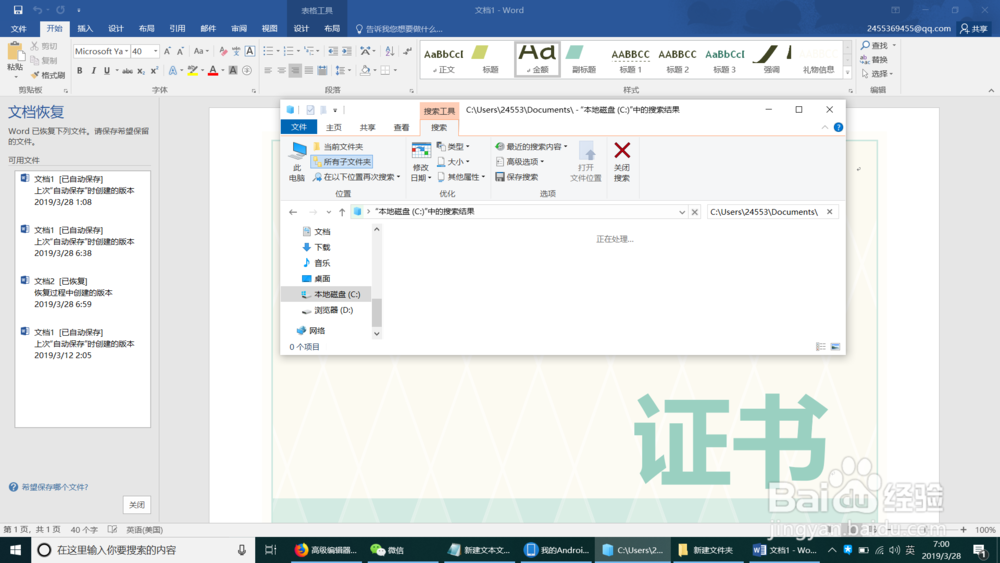Toggle character shading A button
The height and width of the screenshot is (563, 1000).
pos(233,71)
